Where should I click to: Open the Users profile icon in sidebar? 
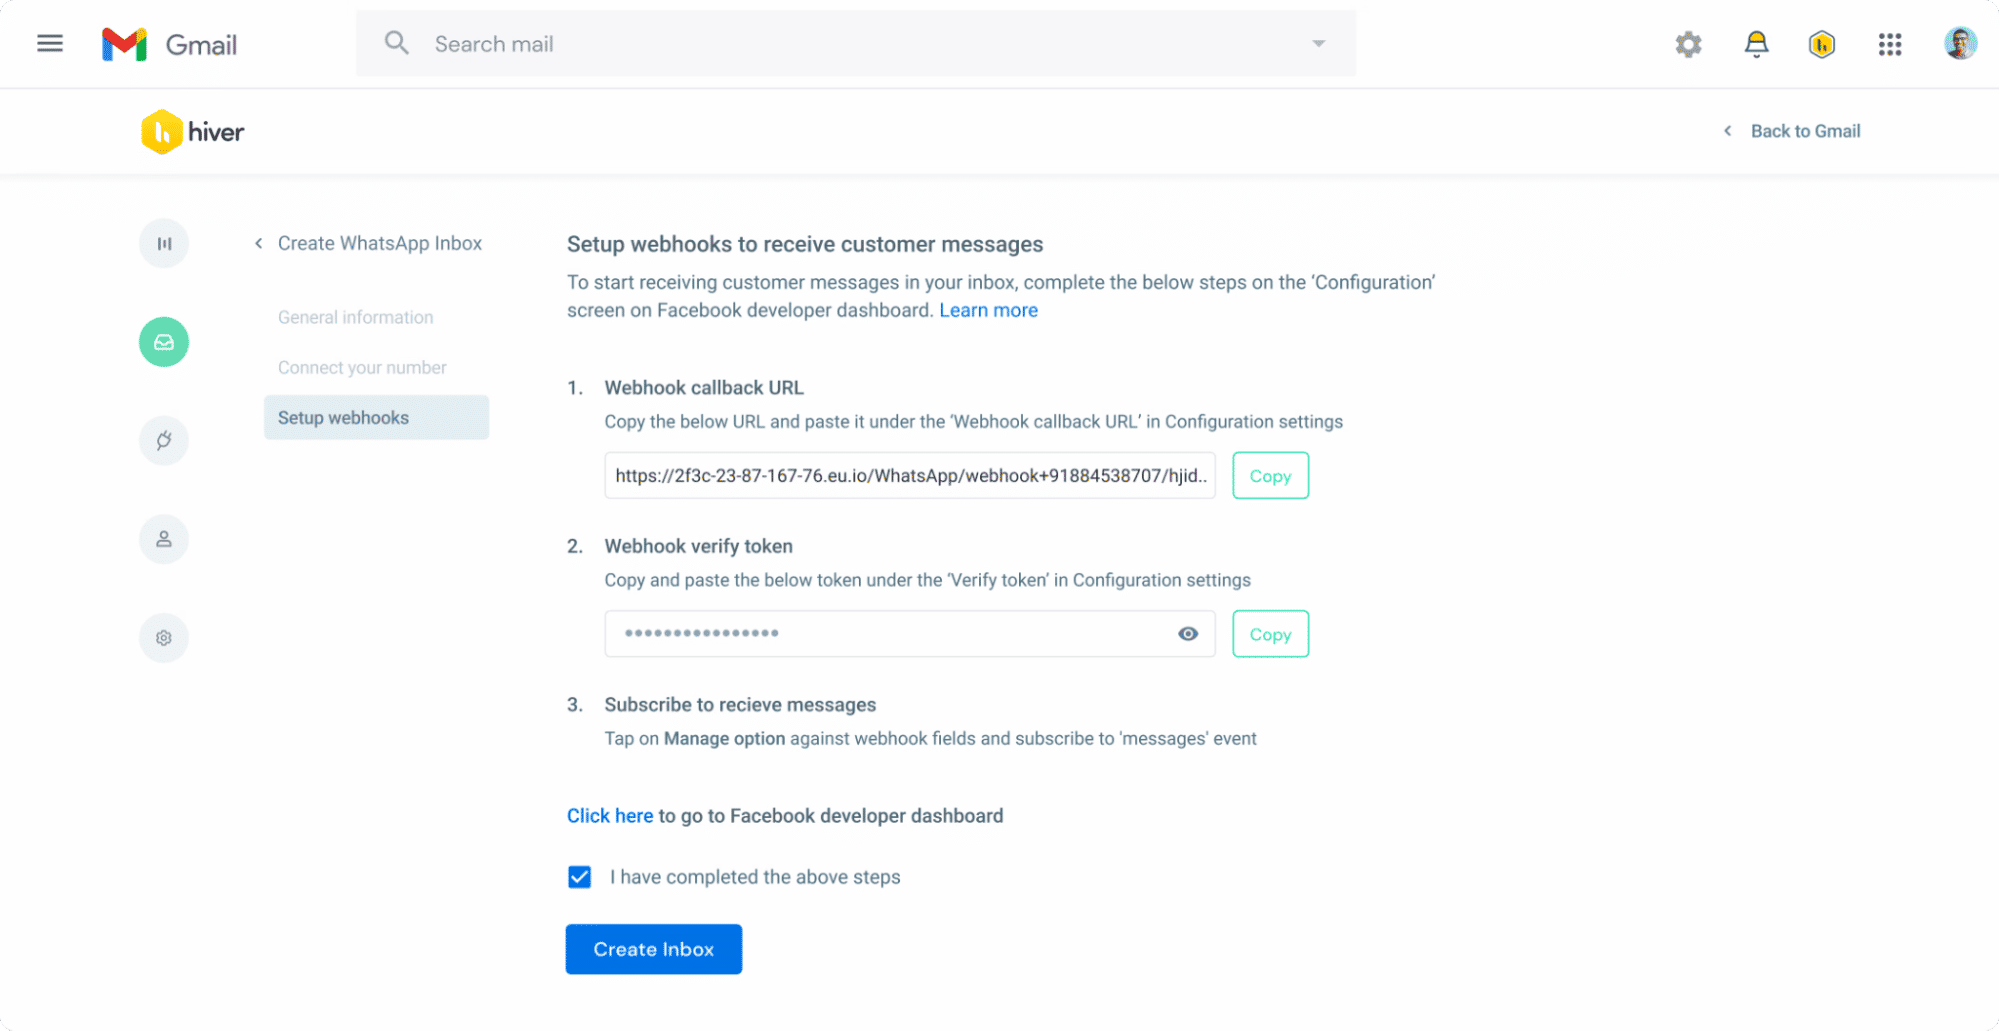163,539
